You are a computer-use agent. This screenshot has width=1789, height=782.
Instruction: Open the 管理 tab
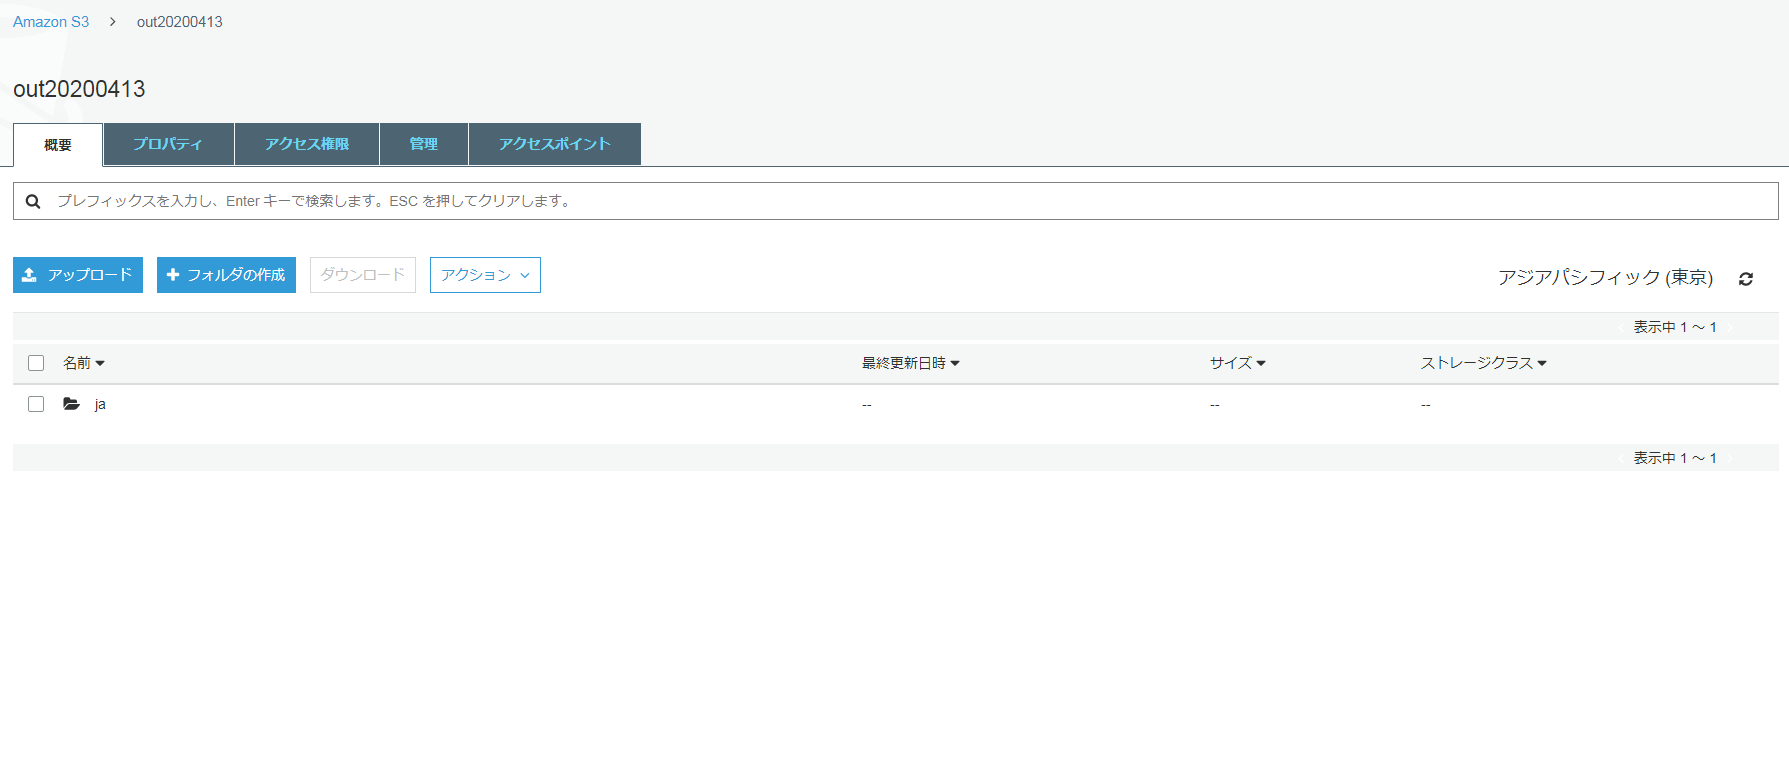424,144
